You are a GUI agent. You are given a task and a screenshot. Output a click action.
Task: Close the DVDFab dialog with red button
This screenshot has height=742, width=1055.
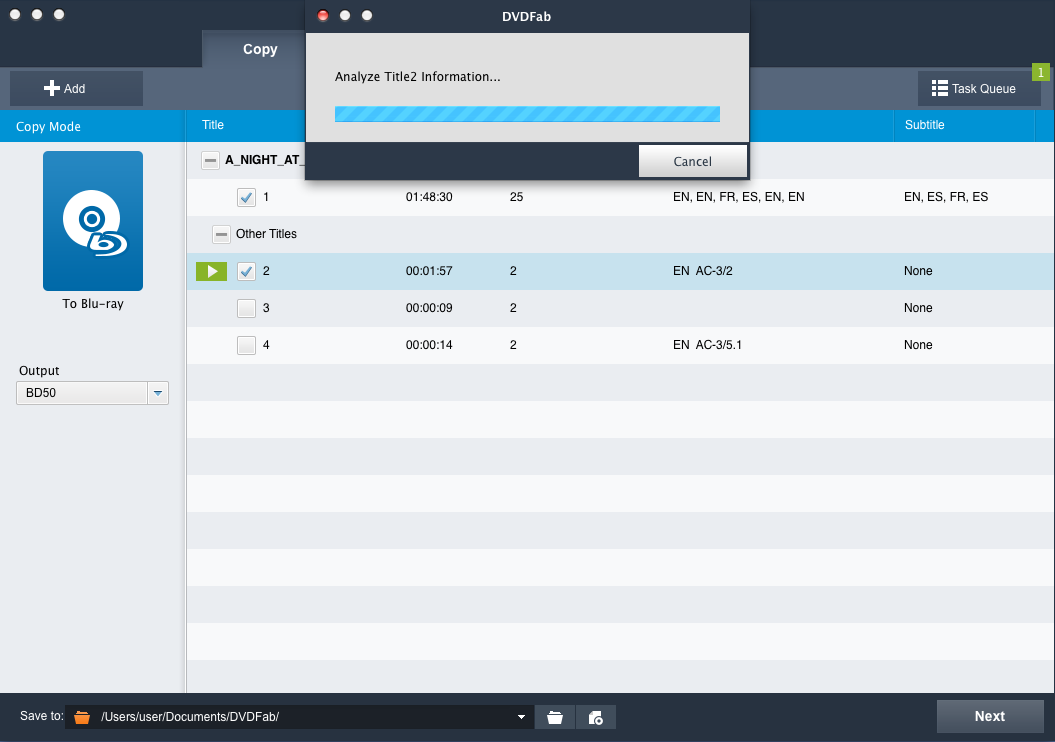[x=323, y=15]
